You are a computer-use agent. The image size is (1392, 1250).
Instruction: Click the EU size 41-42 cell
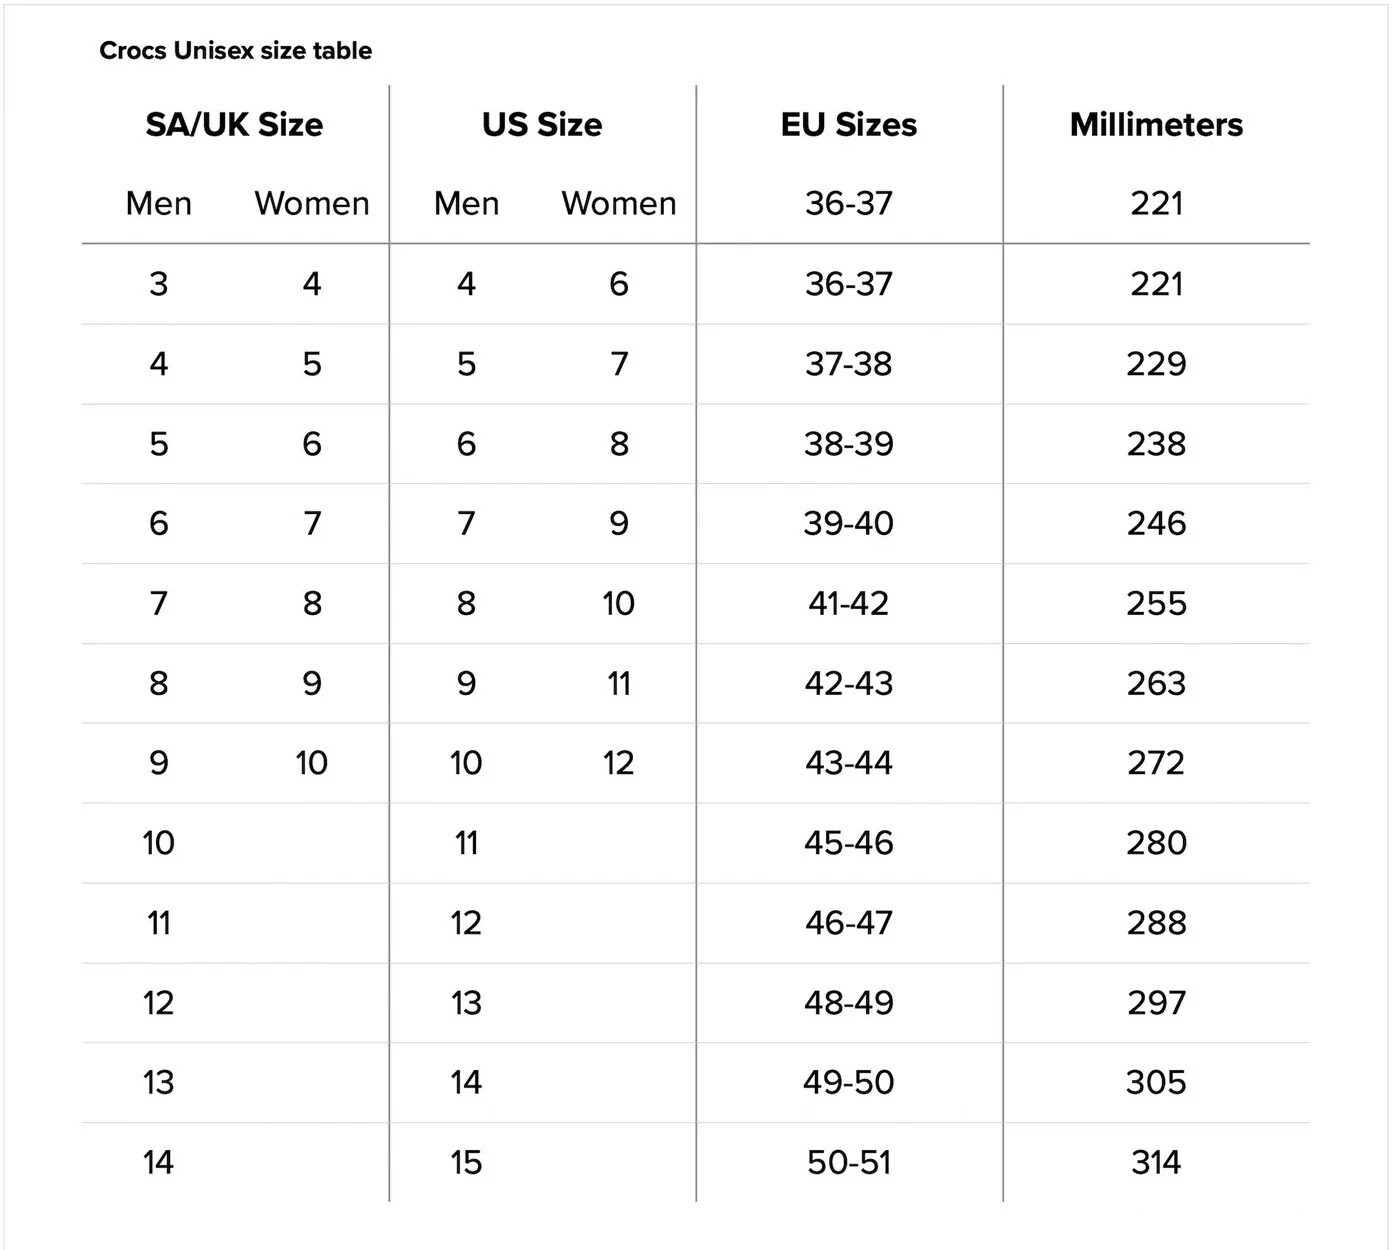point(848,604)
